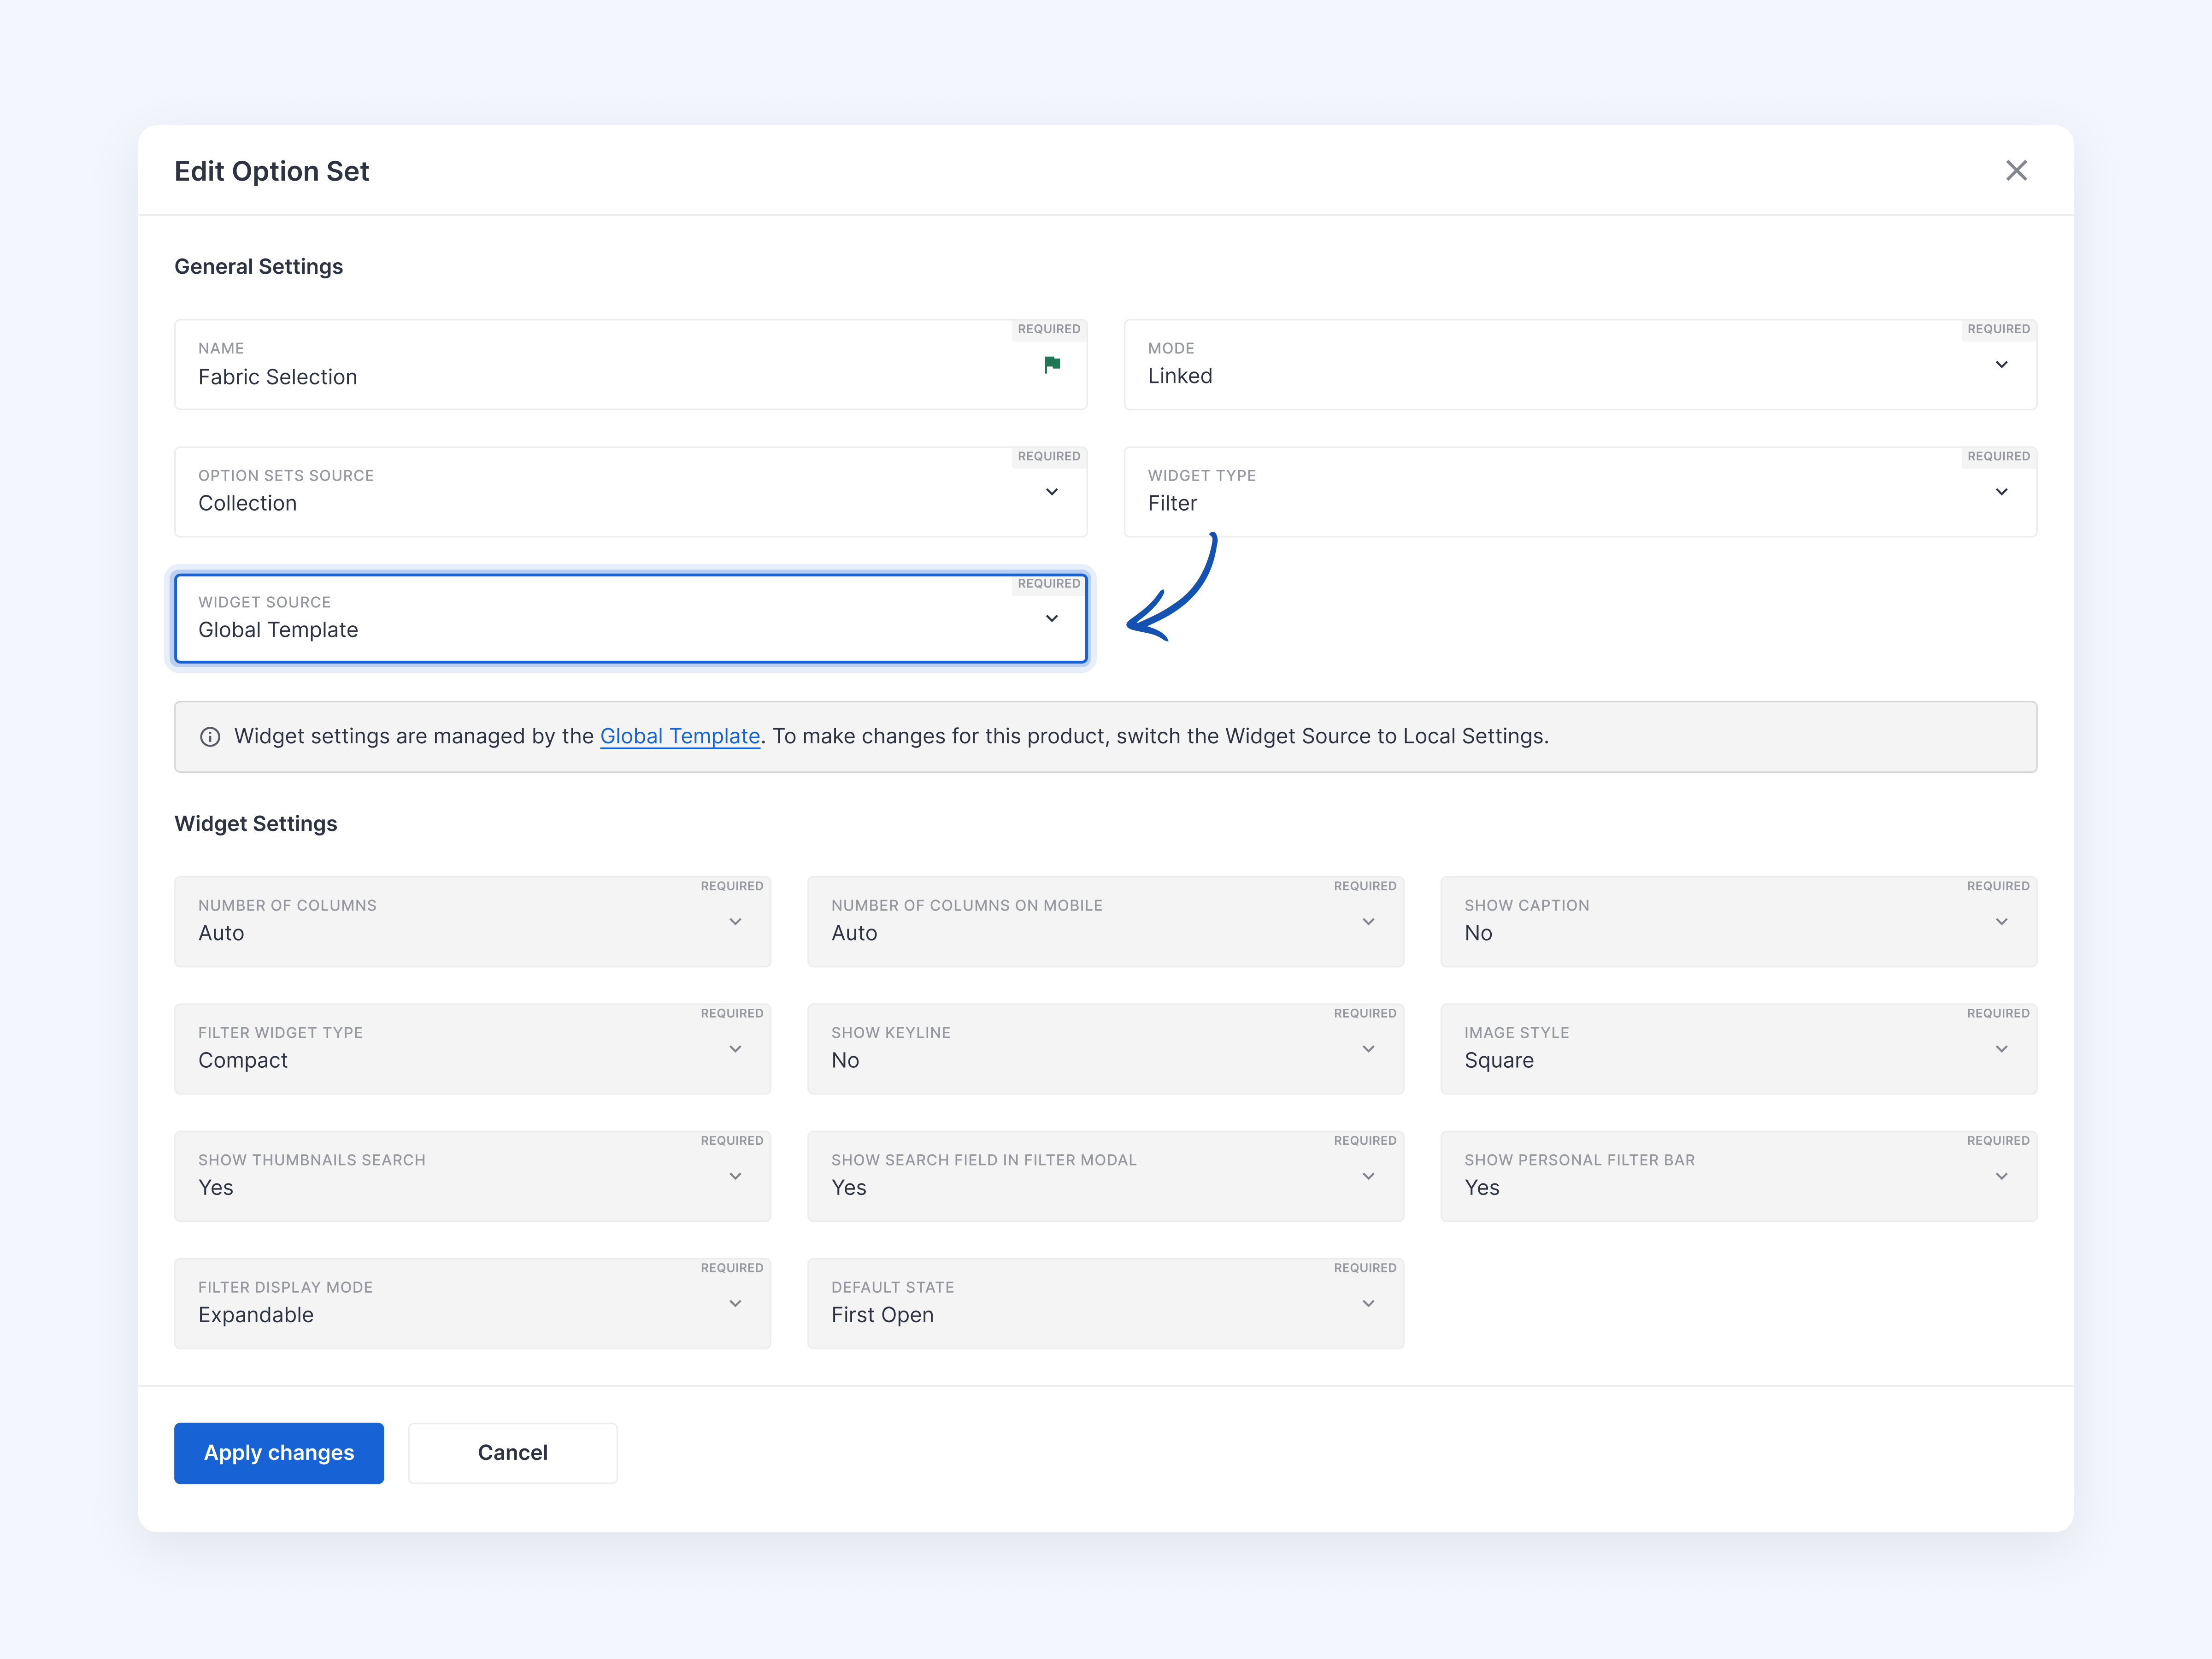
Task: Click the Apply changes button
Action: click(278, 1452)
